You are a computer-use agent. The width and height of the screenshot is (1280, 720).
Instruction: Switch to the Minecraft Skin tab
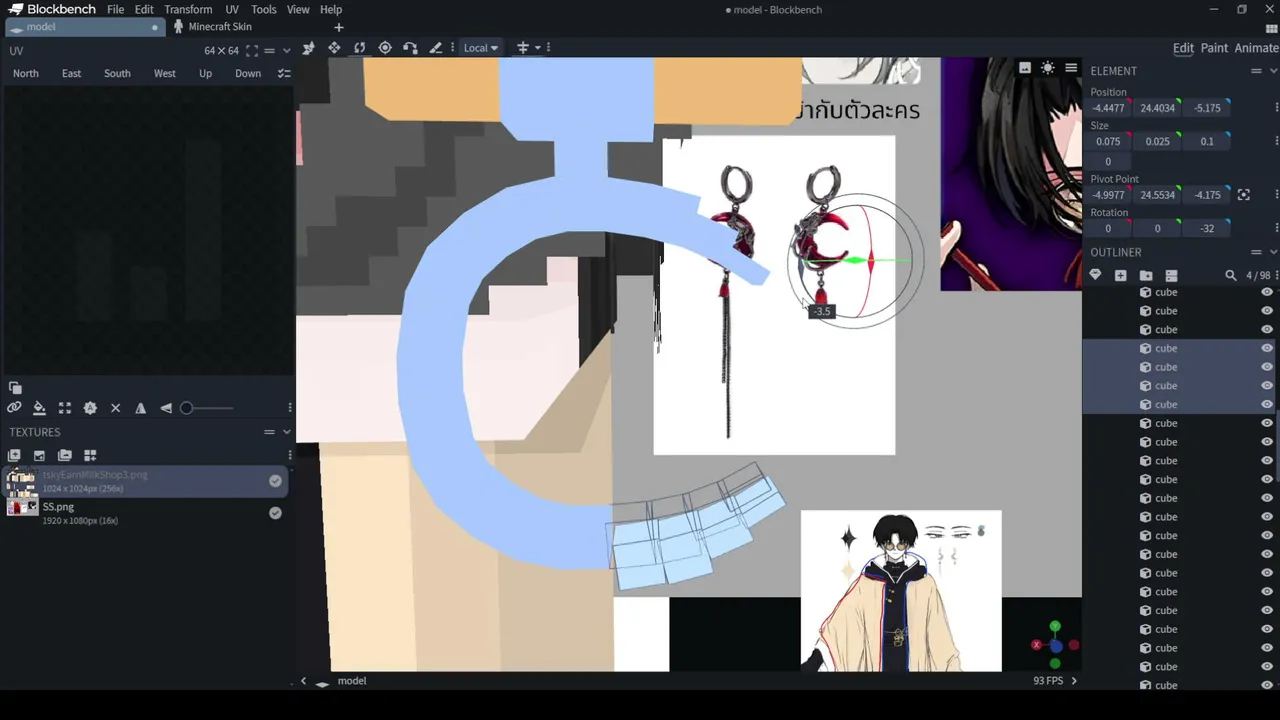(220, 27)
